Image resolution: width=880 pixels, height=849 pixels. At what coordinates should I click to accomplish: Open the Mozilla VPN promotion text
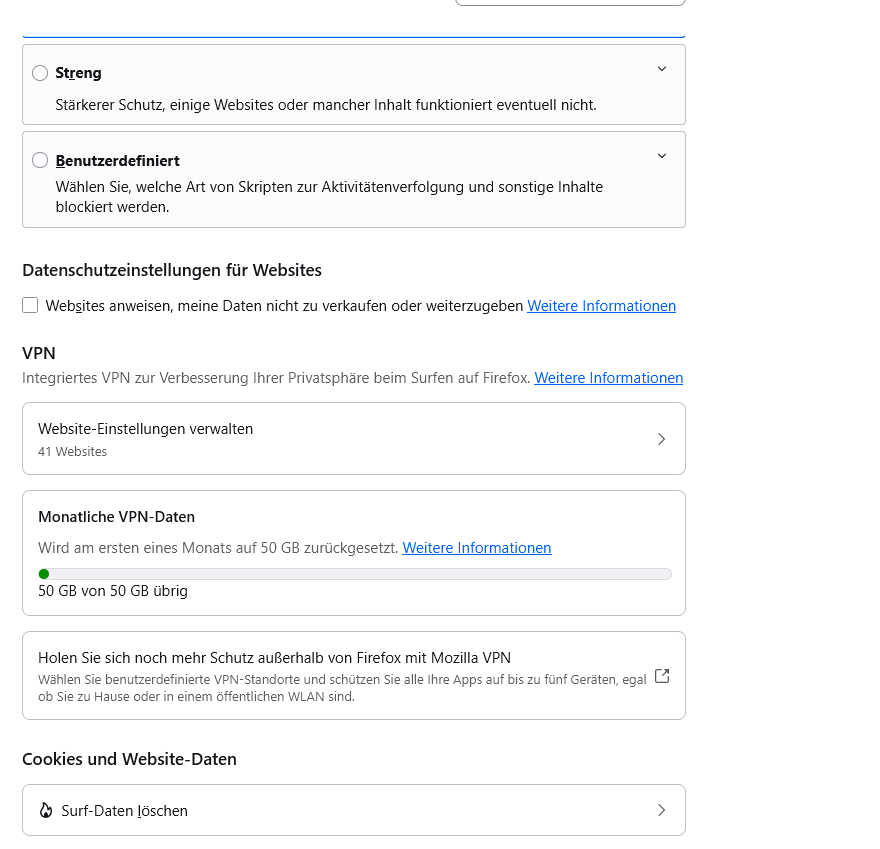[274, 657]
